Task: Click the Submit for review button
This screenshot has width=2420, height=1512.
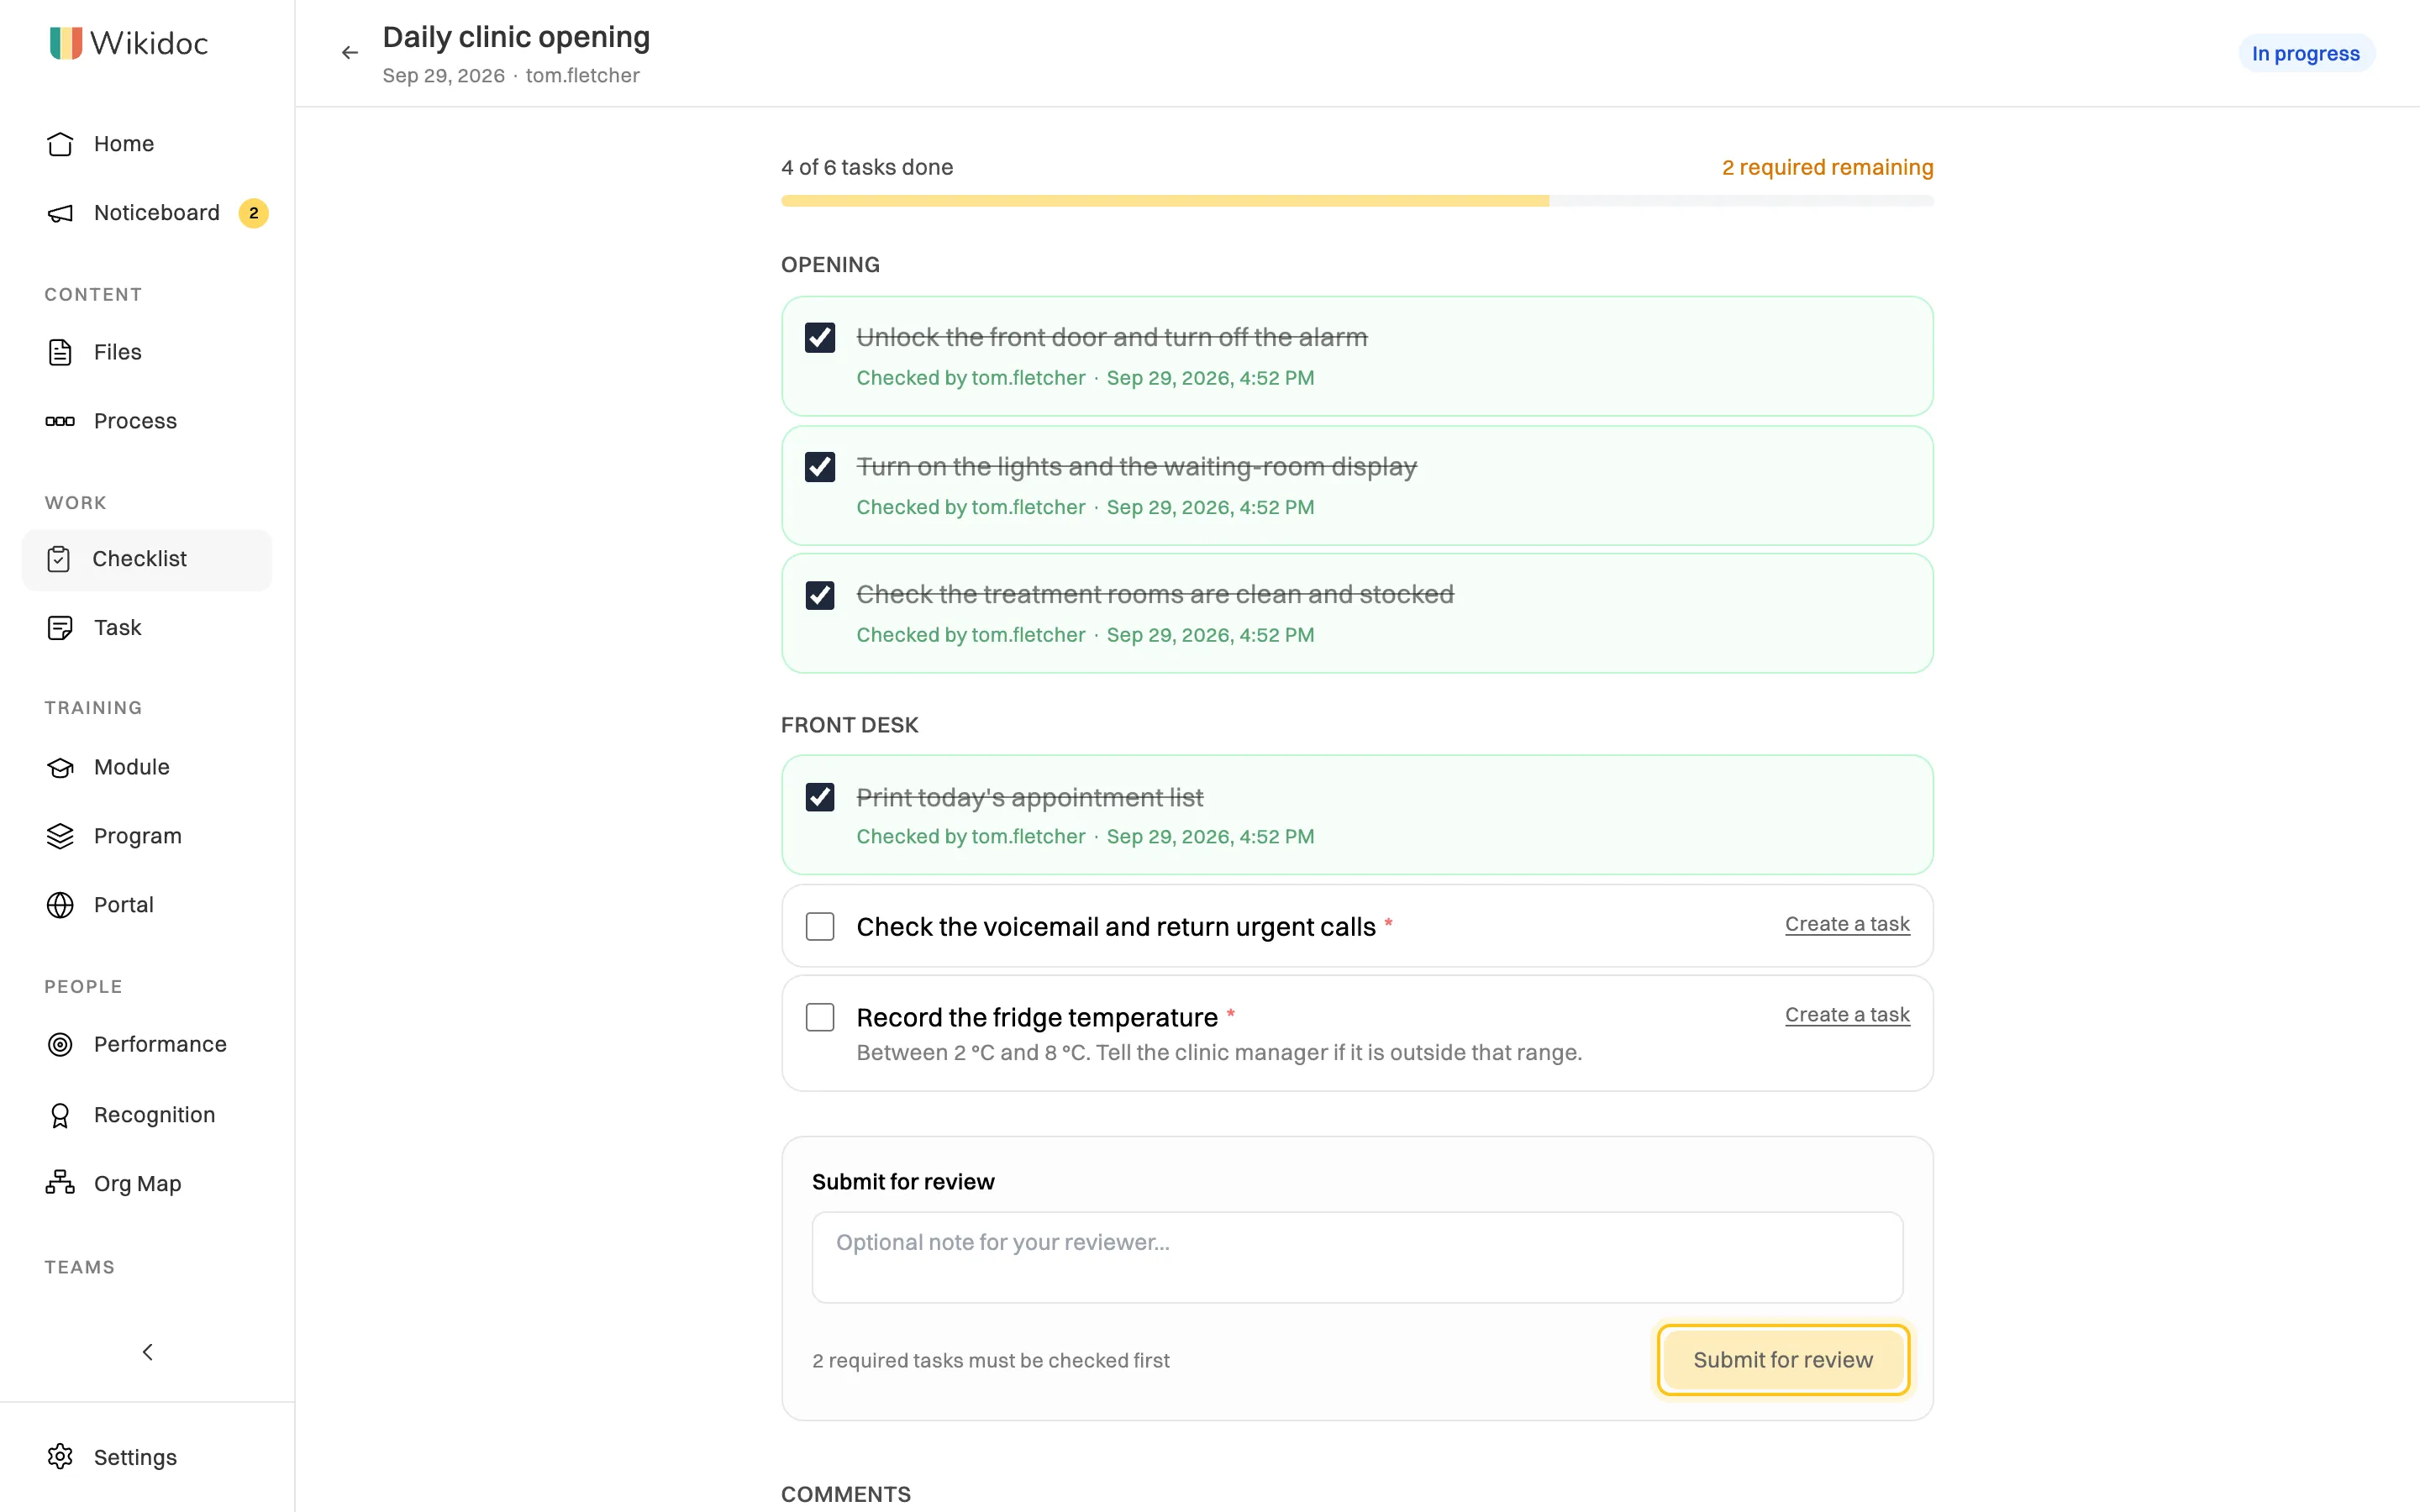Action: pos(1783,1360)
